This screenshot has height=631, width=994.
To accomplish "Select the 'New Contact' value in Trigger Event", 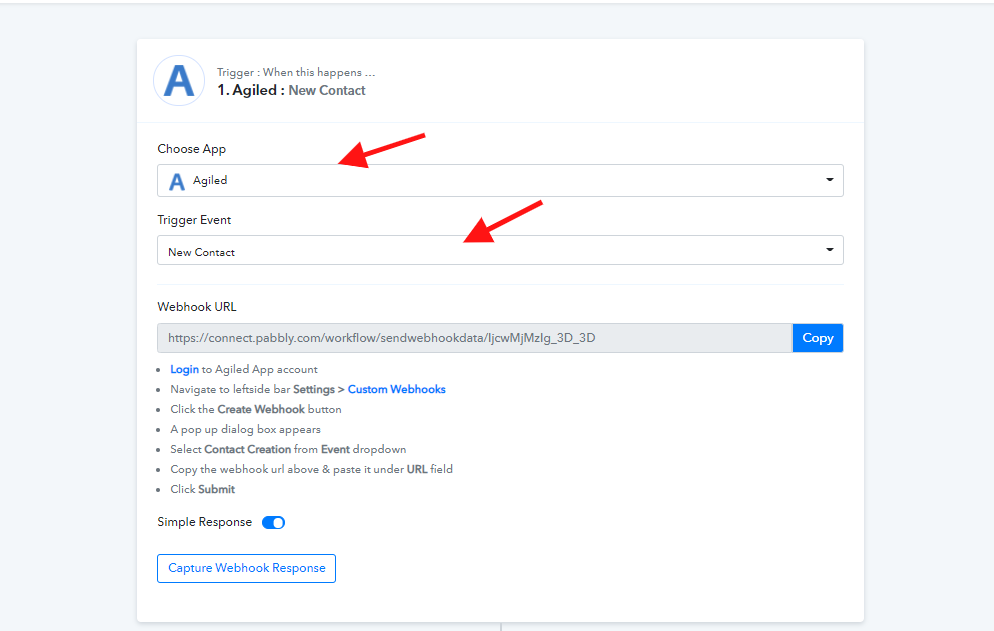I will click(202, 252).
